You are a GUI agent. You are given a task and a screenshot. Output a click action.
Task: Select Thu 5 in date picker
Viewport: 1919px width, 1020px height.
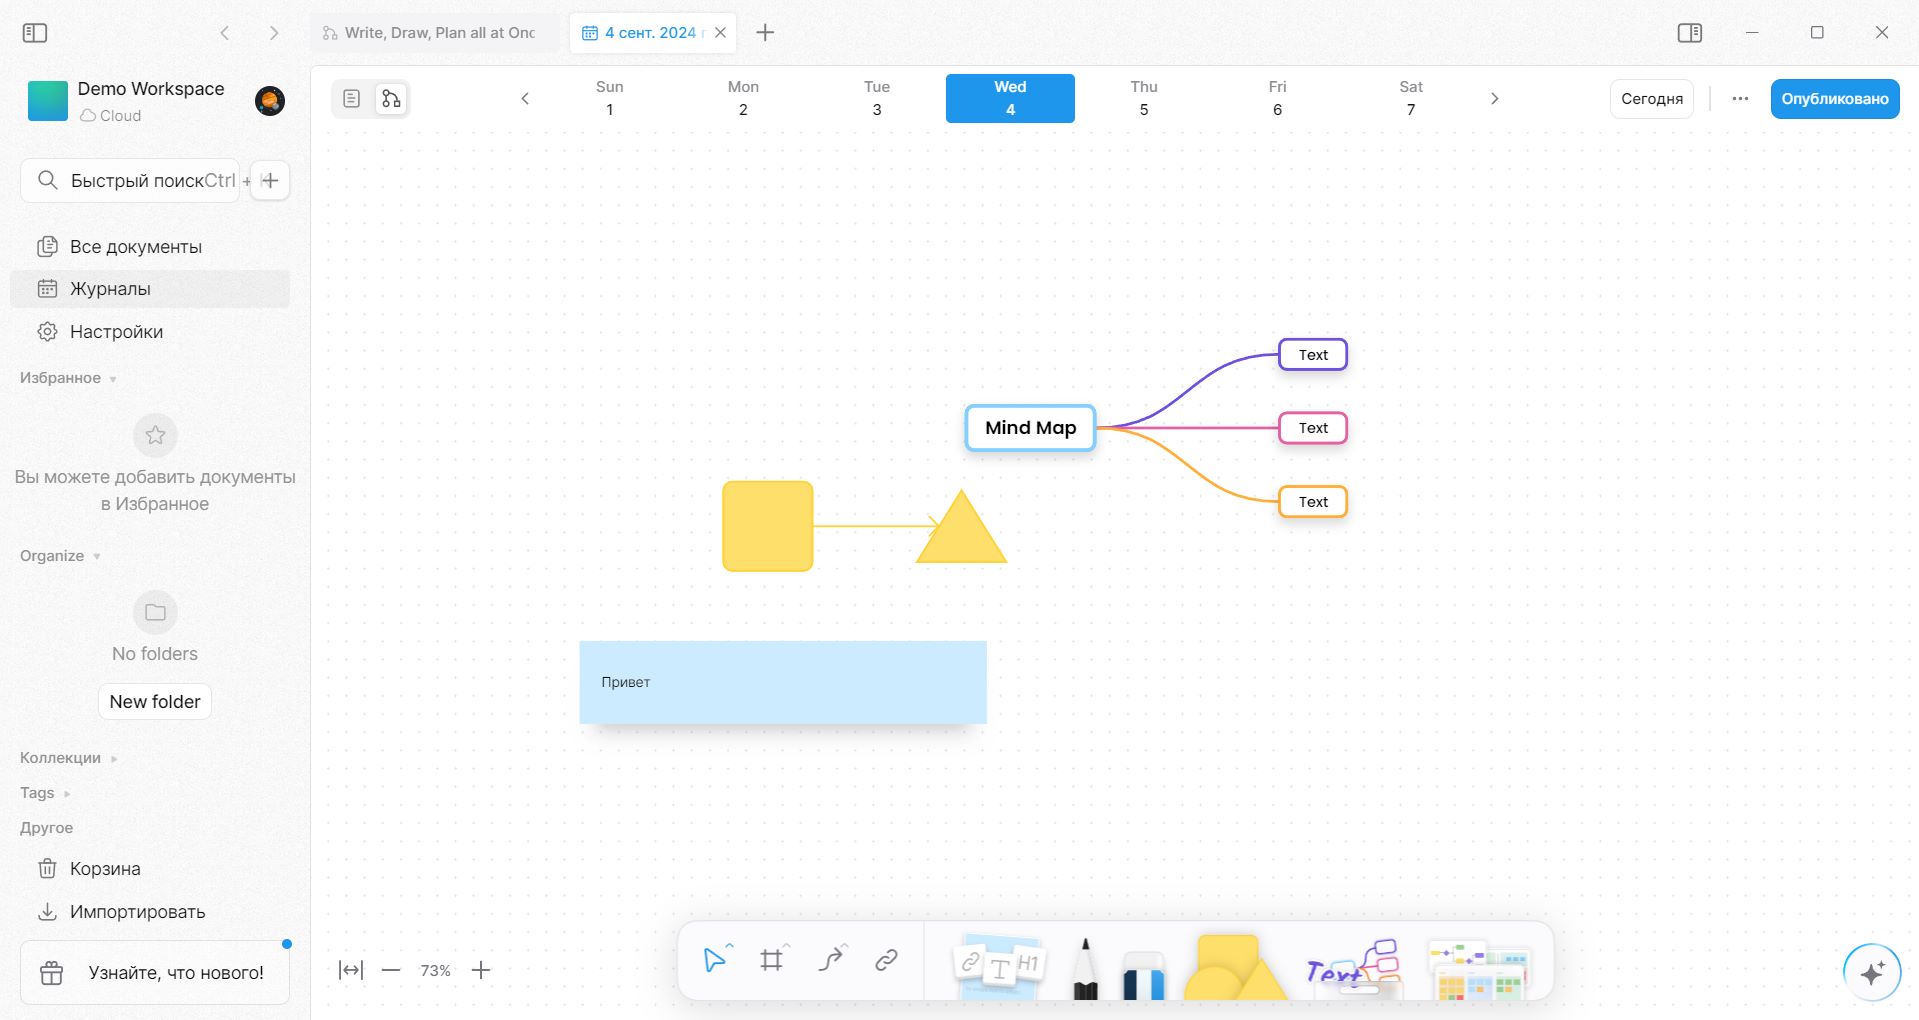pos(1144,99)
